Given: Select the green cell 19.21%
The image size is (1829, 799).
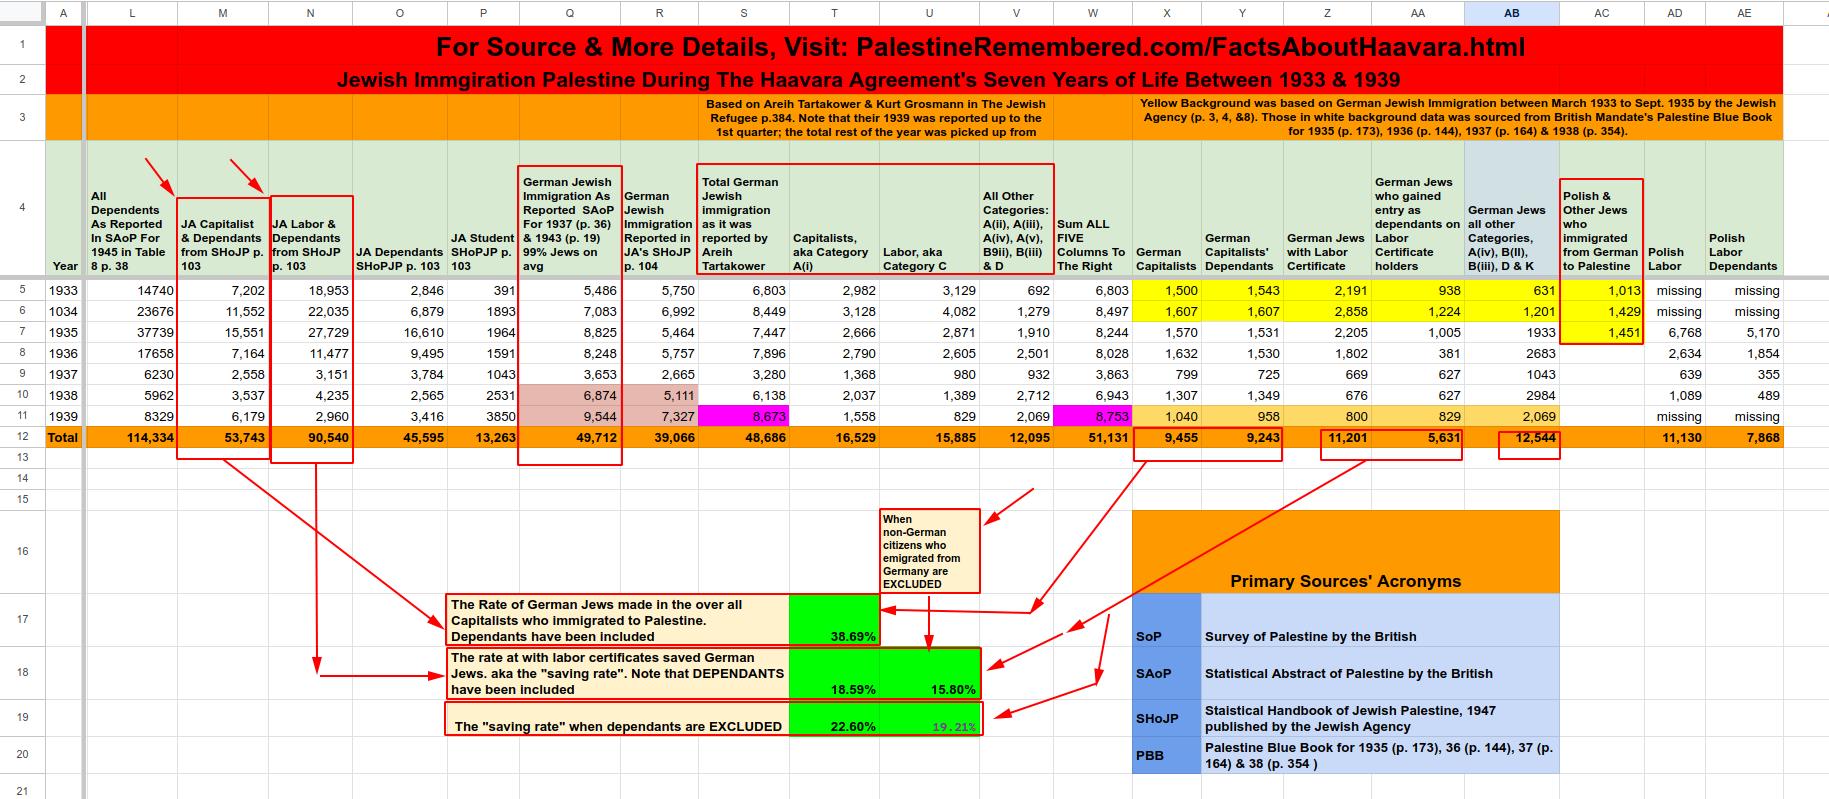Looking at the screenshot, I should [x=929, y=718].
